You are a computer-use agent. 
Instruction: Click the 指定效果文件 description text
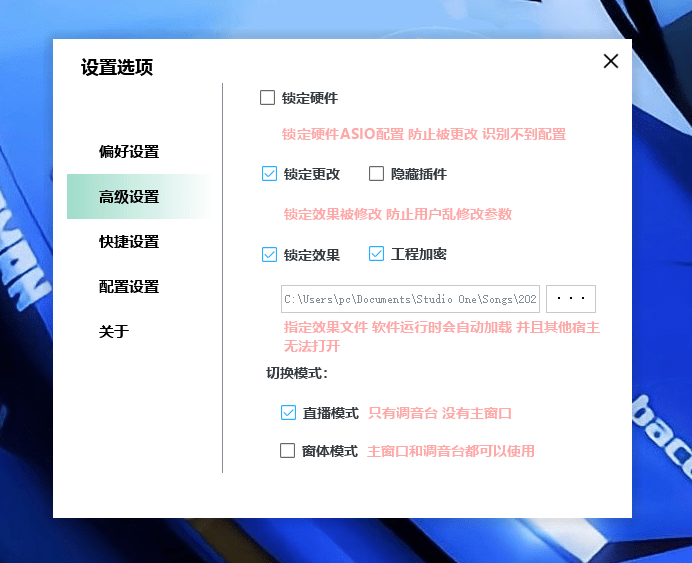[x=441, y=337]
